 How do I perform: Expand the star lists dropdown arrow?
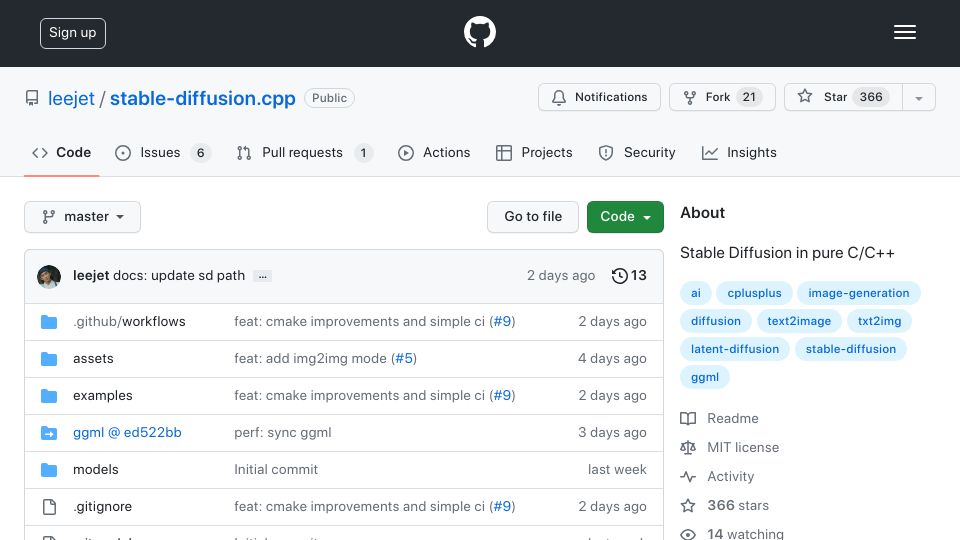(918, 98)
